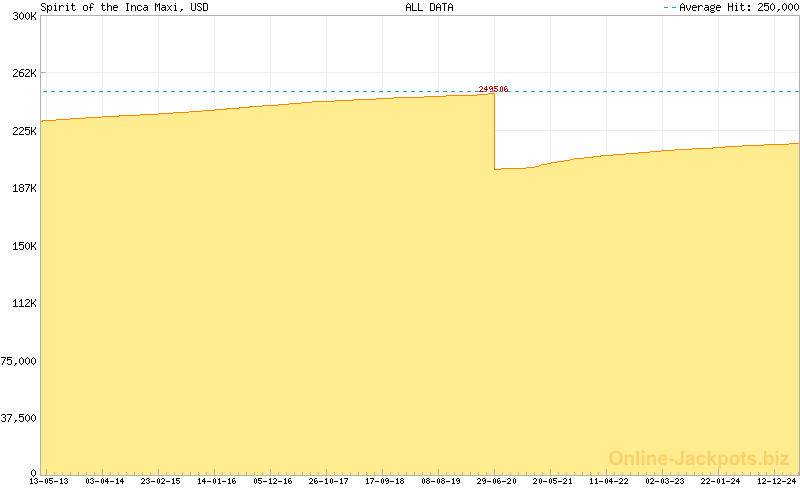Screen dimensions: 800x490
Task: Select the 26-10-17 date on the x-axis
Action: (x=329, y=481)
